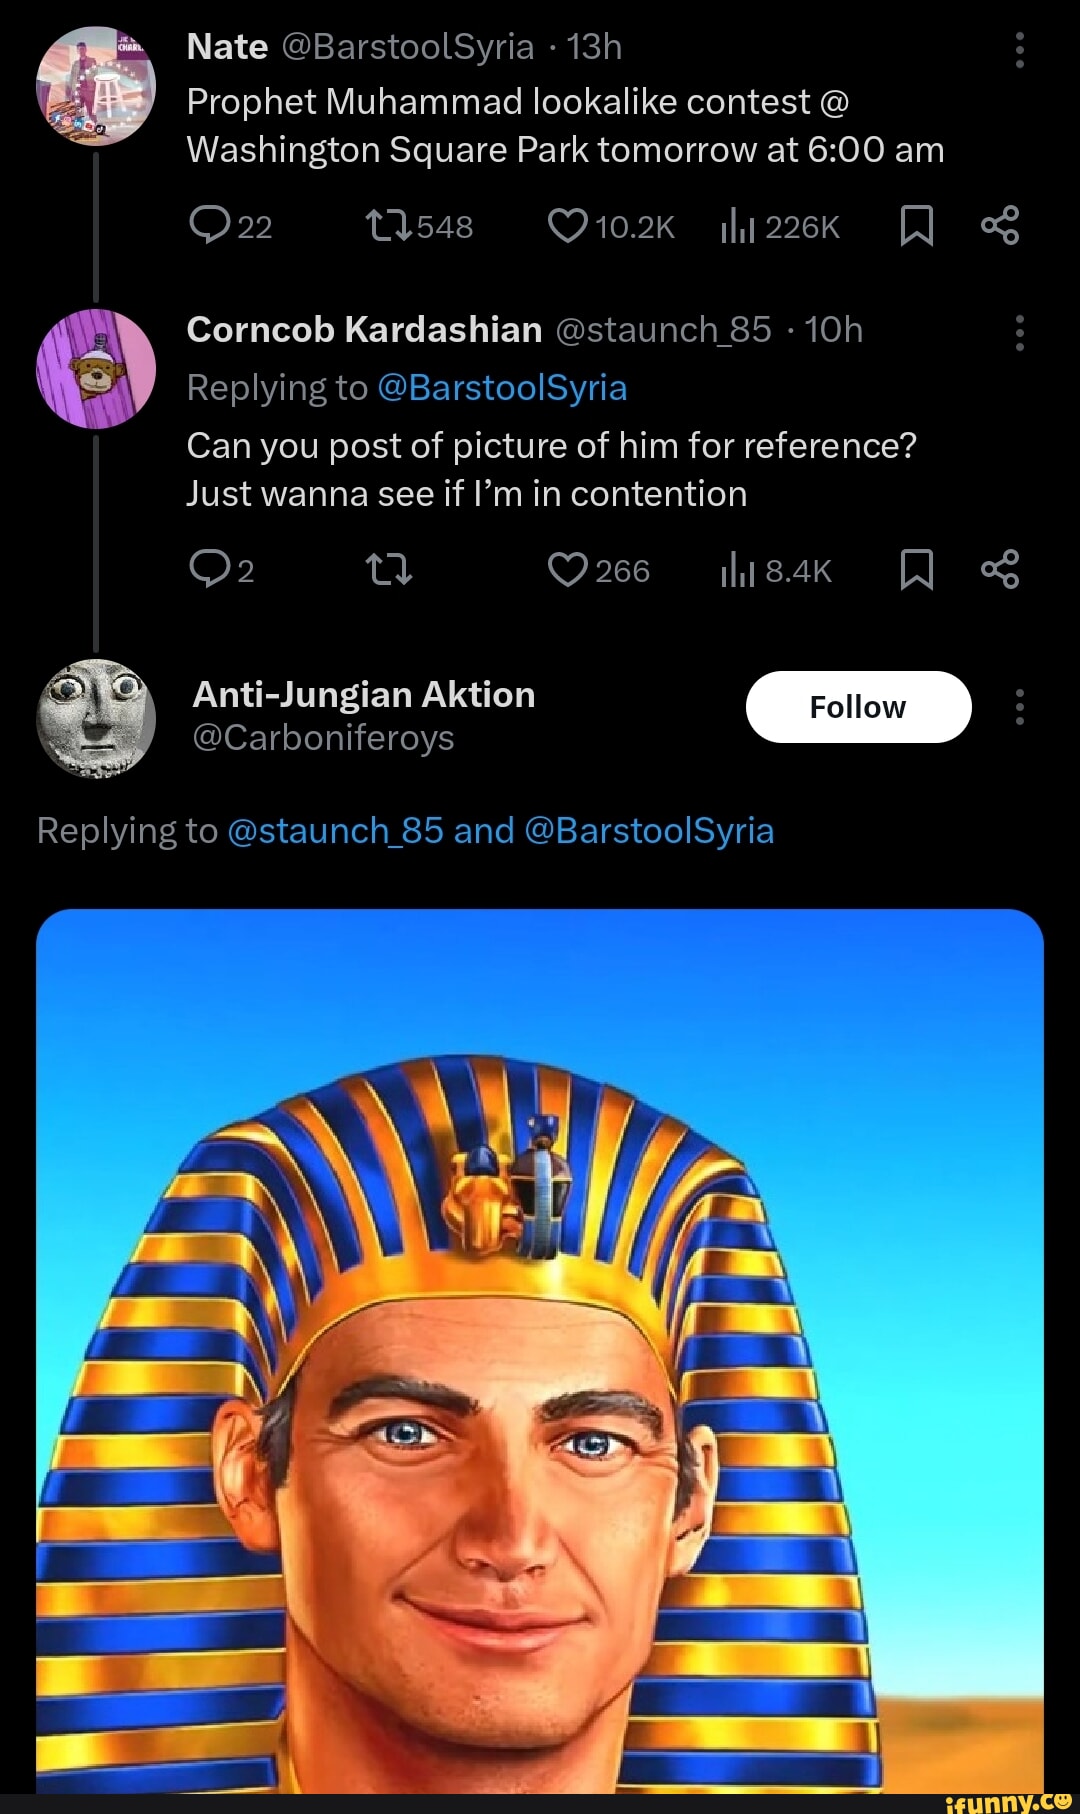
Task: Open Nate's profile avatar
Action: coord(96,86)
